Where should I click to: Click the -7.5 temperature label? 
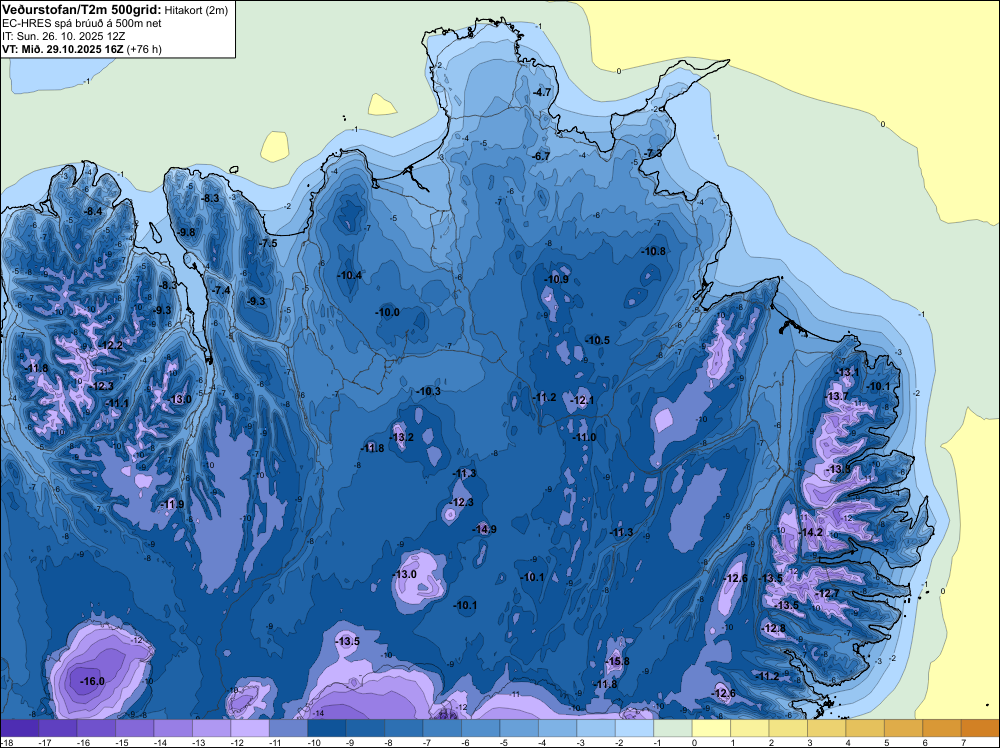click(x=268, y=243)
